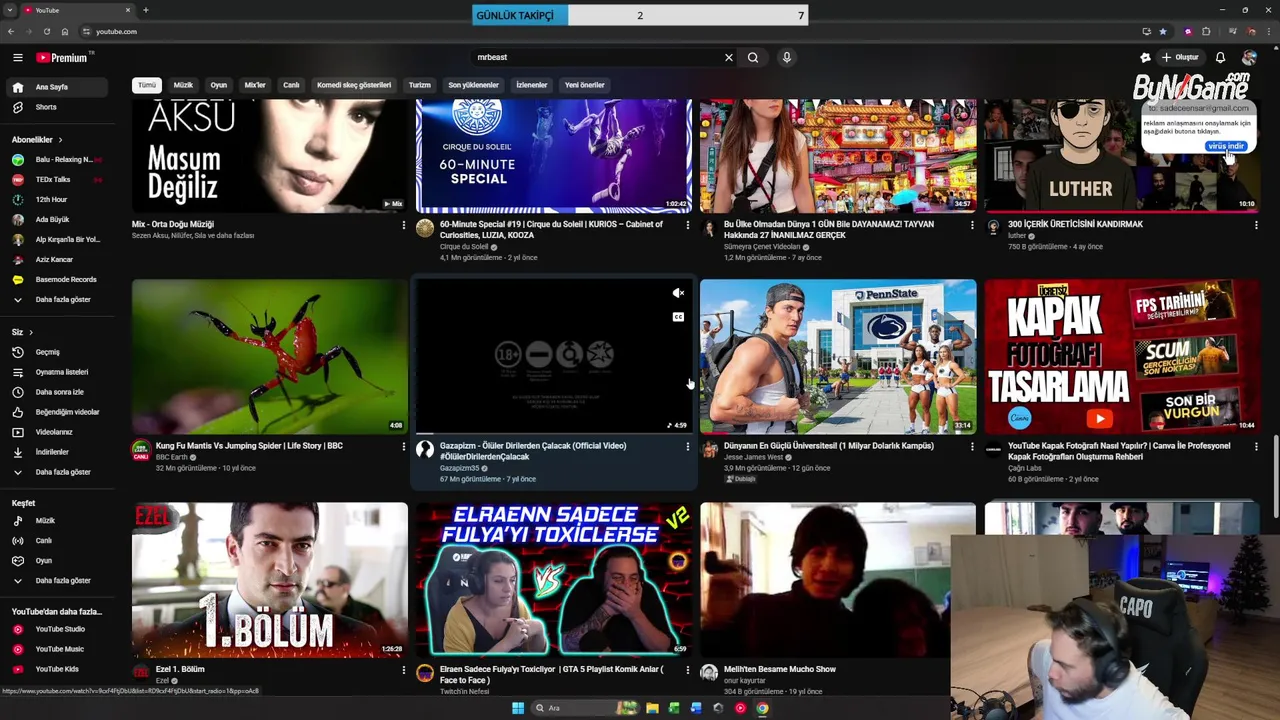1280x720 pixels.
Task: Play Kung Fu Mantis spider thumbnail
Action: (270, 356)
